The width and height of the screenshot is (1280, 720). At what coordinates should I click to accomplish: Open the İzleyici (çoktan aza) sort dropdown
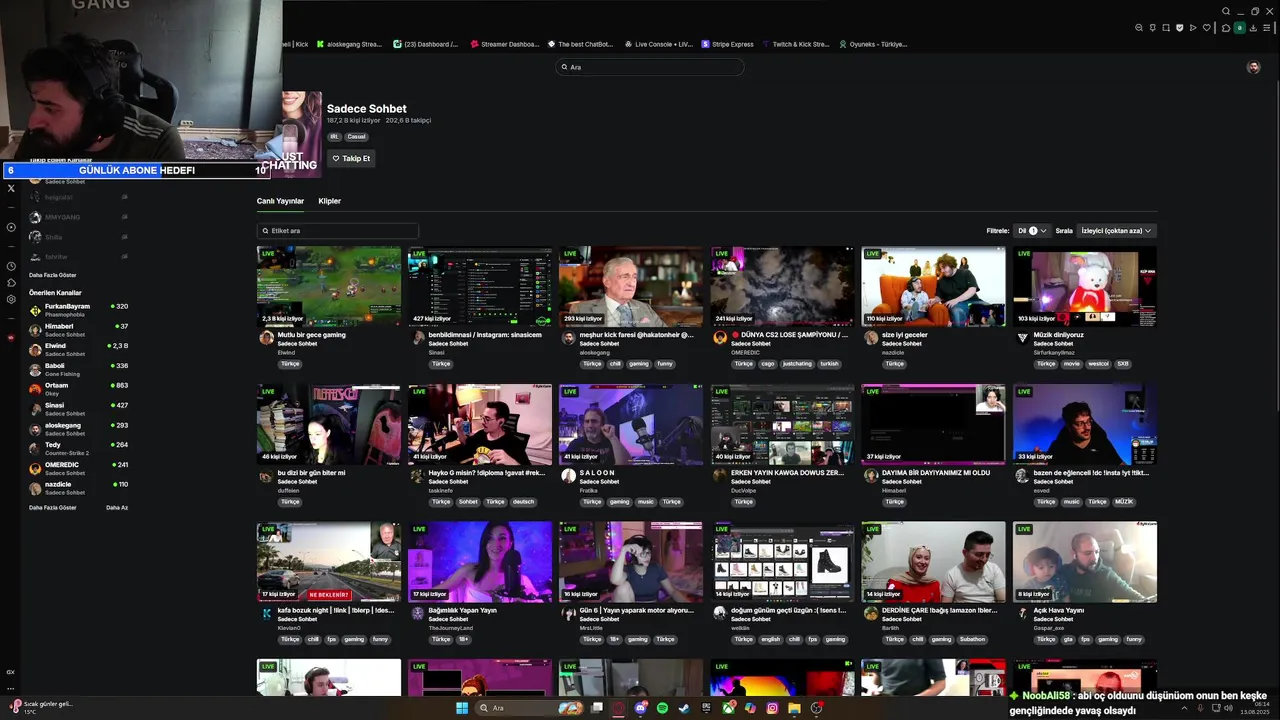(1116, 230)
